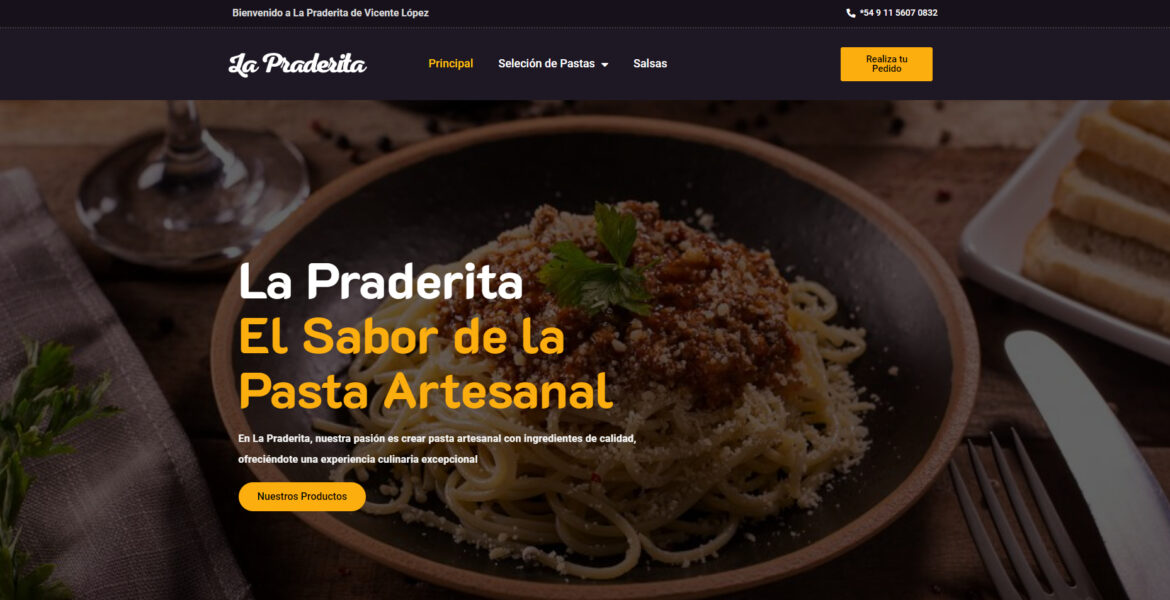Open the Salsas menu item
Screen dimensions: 1170x600
tap(650, 63)
